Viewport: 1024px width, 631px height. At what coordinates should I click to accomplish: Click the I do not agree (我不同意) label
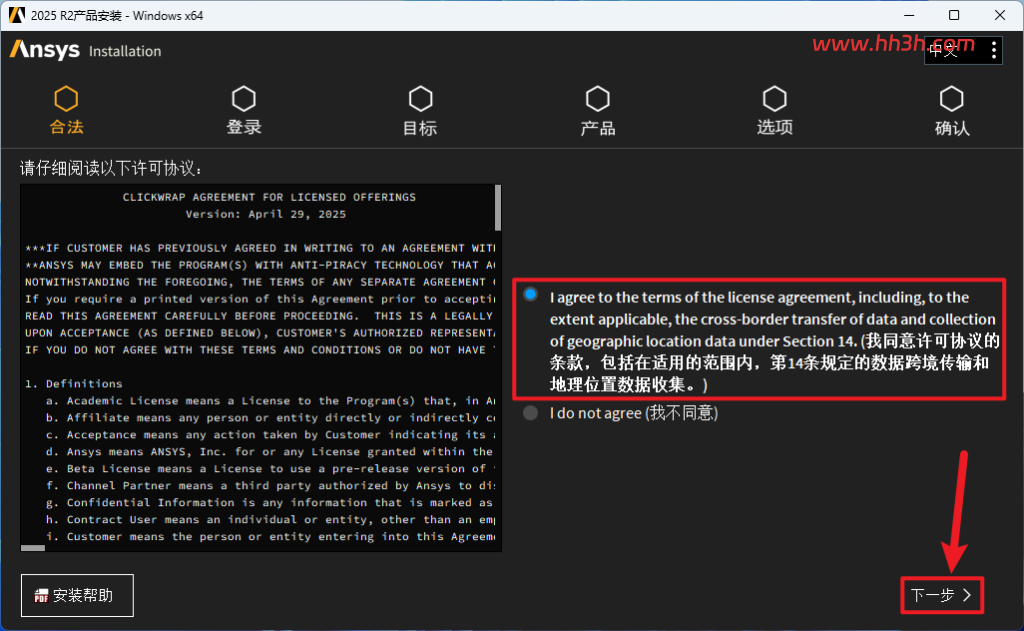pos(633,413)
